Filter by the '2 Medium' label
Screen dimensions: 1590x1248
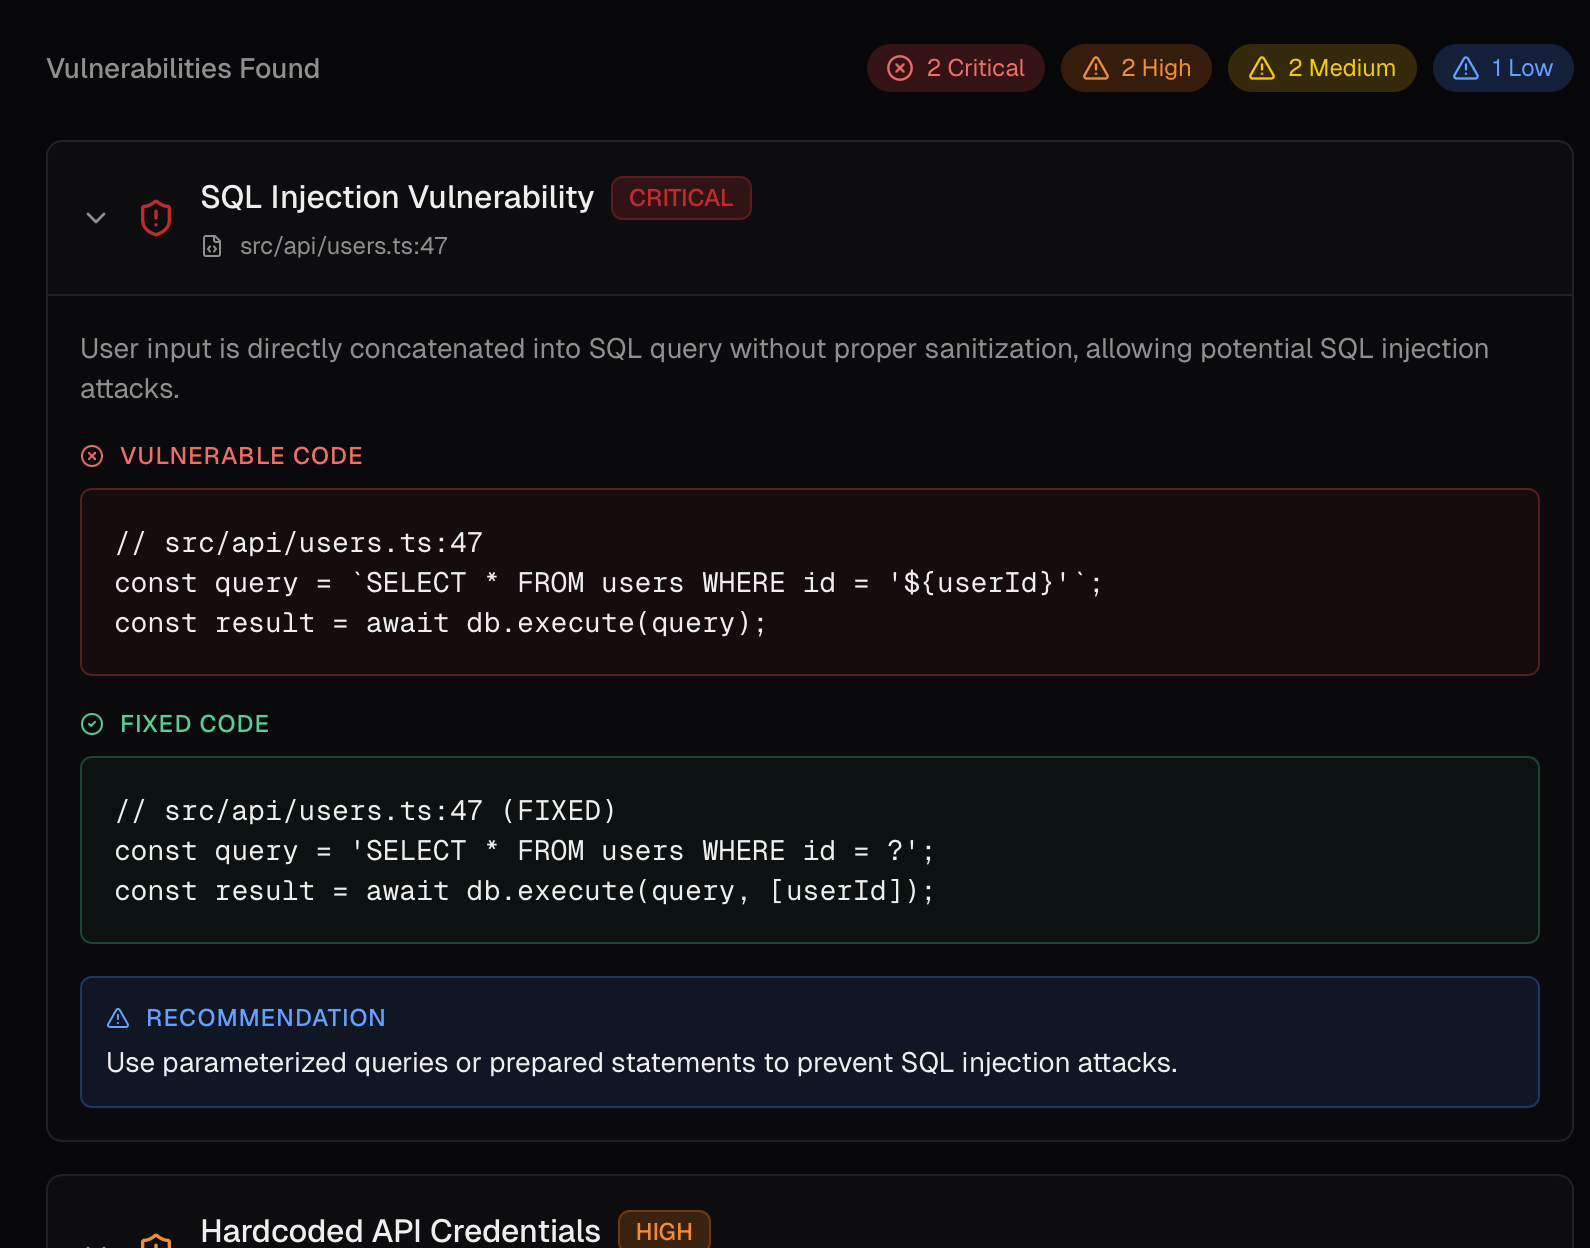1341,68
